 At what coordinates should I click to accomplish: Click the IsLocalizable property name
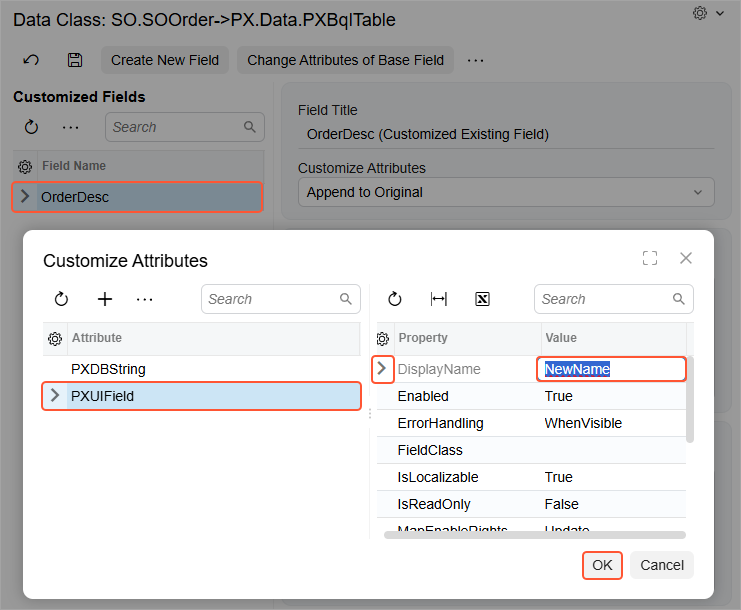coord(438,477)
